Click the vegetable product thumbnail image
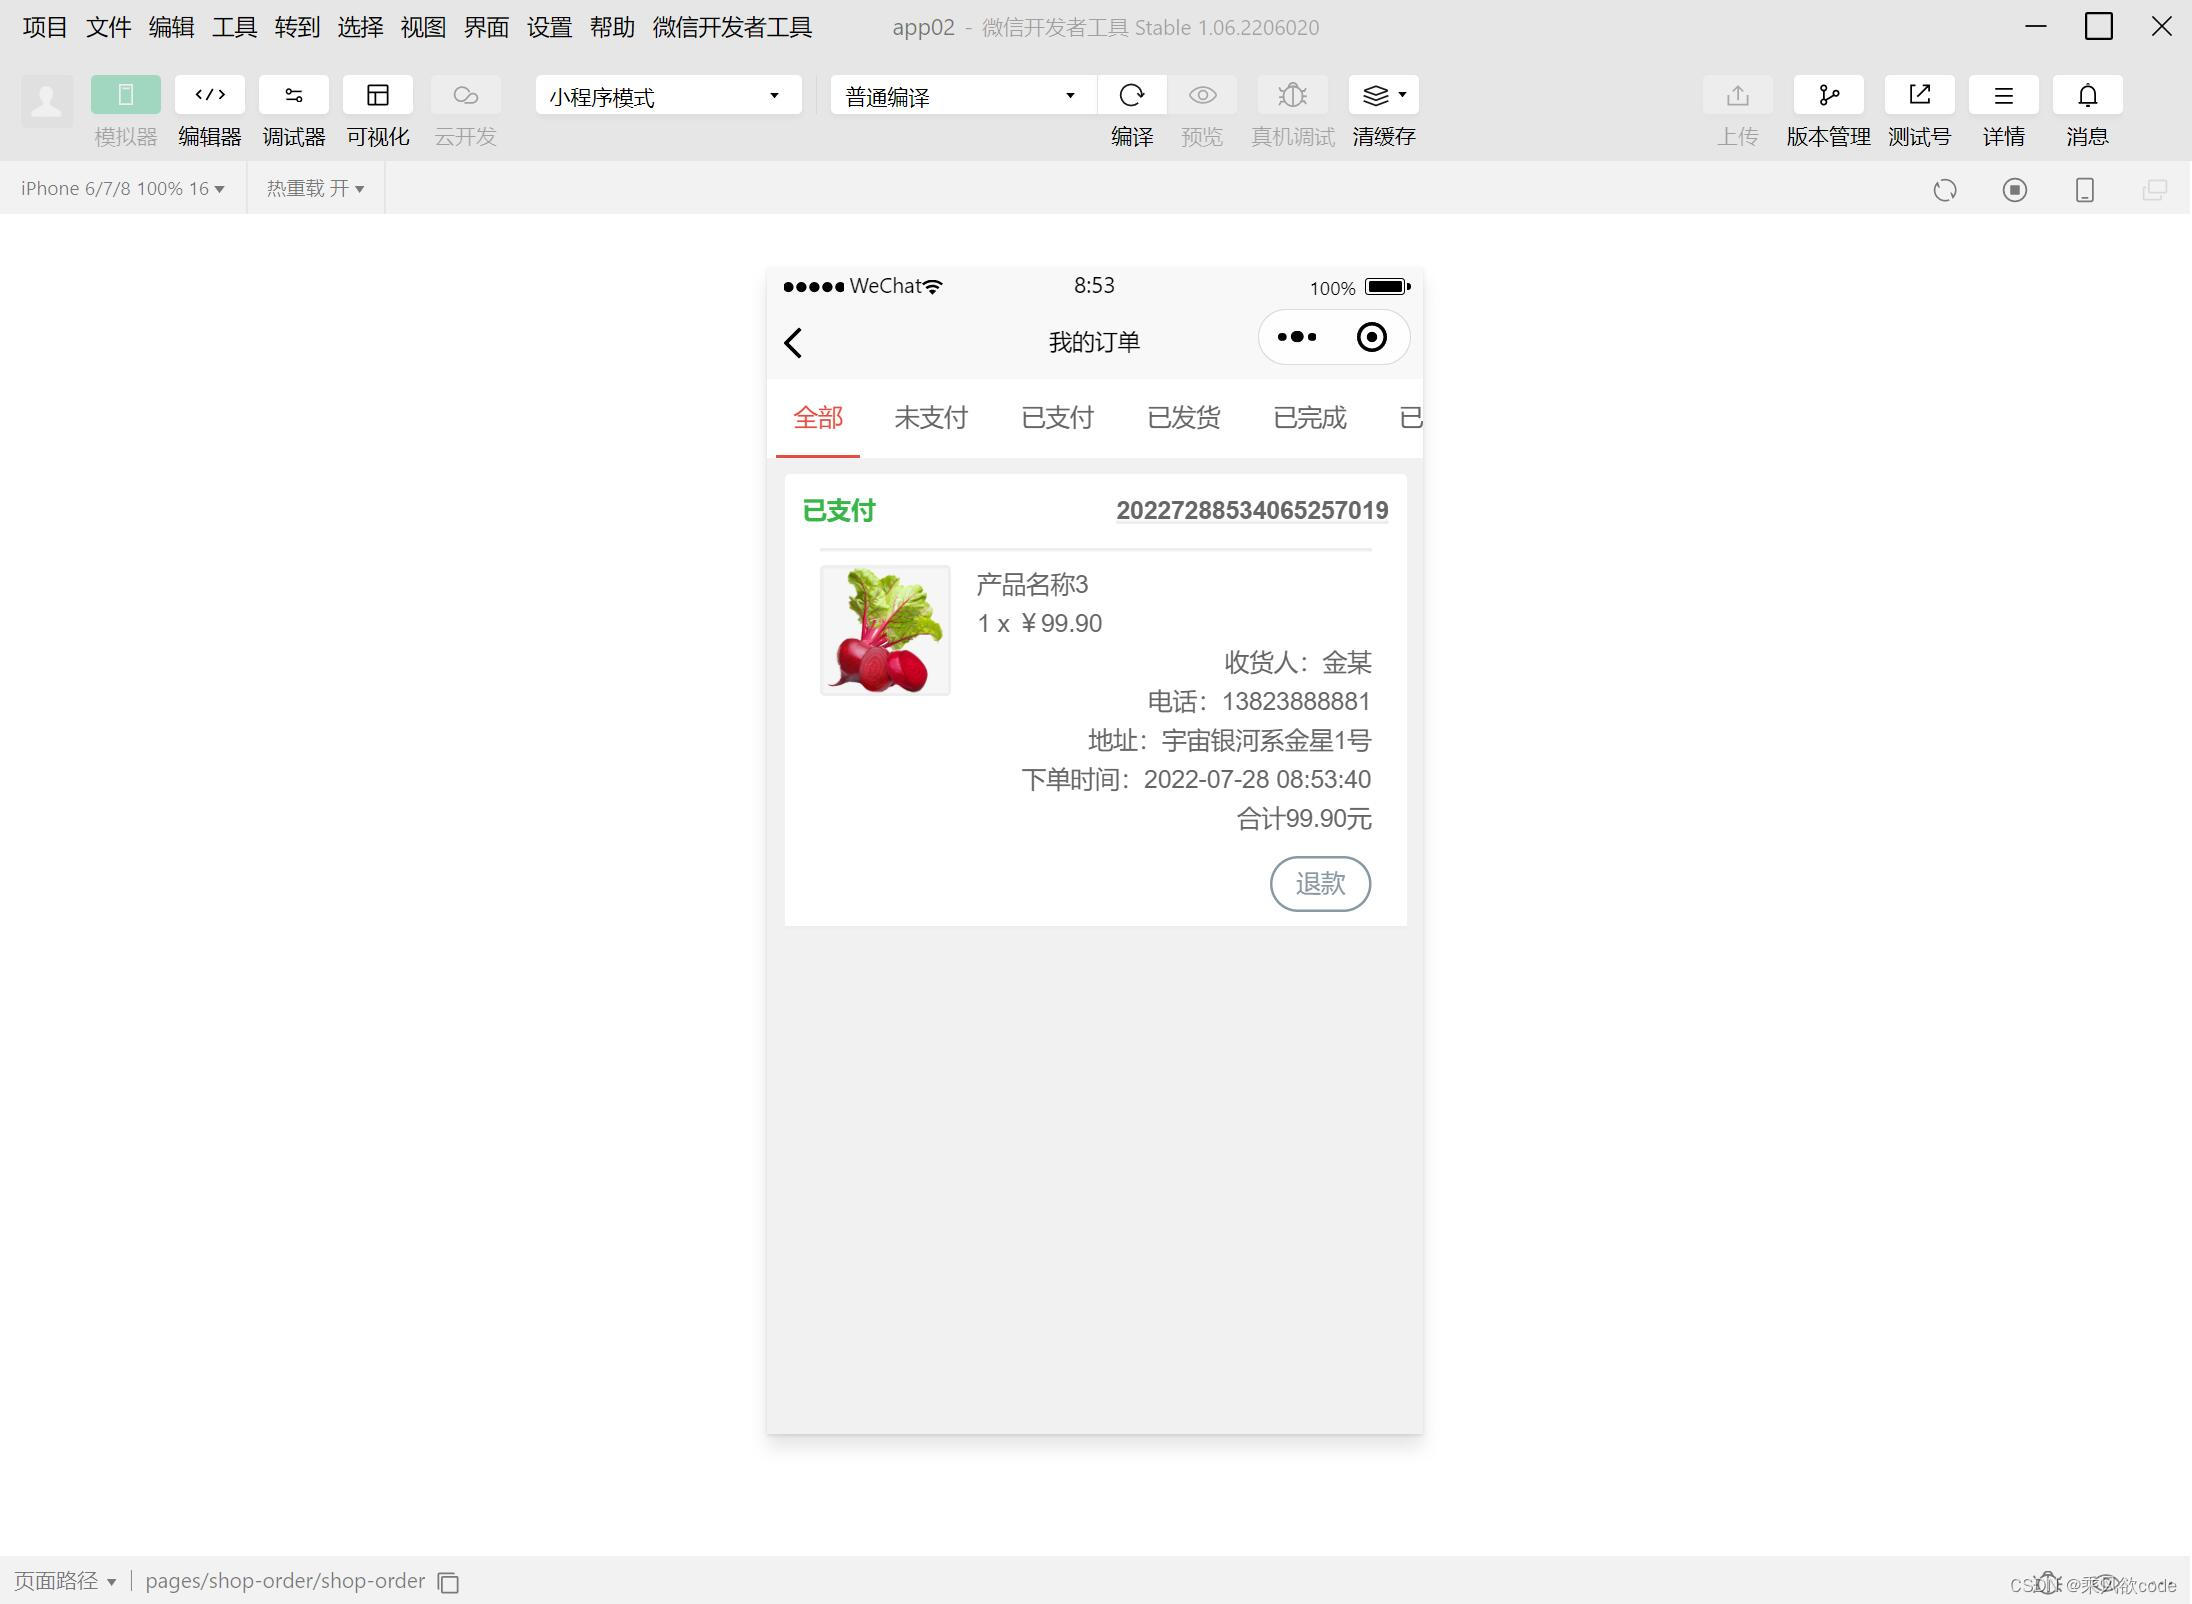The width and height of the screenshot is (2192, 1604). click(x=884, y=630)
